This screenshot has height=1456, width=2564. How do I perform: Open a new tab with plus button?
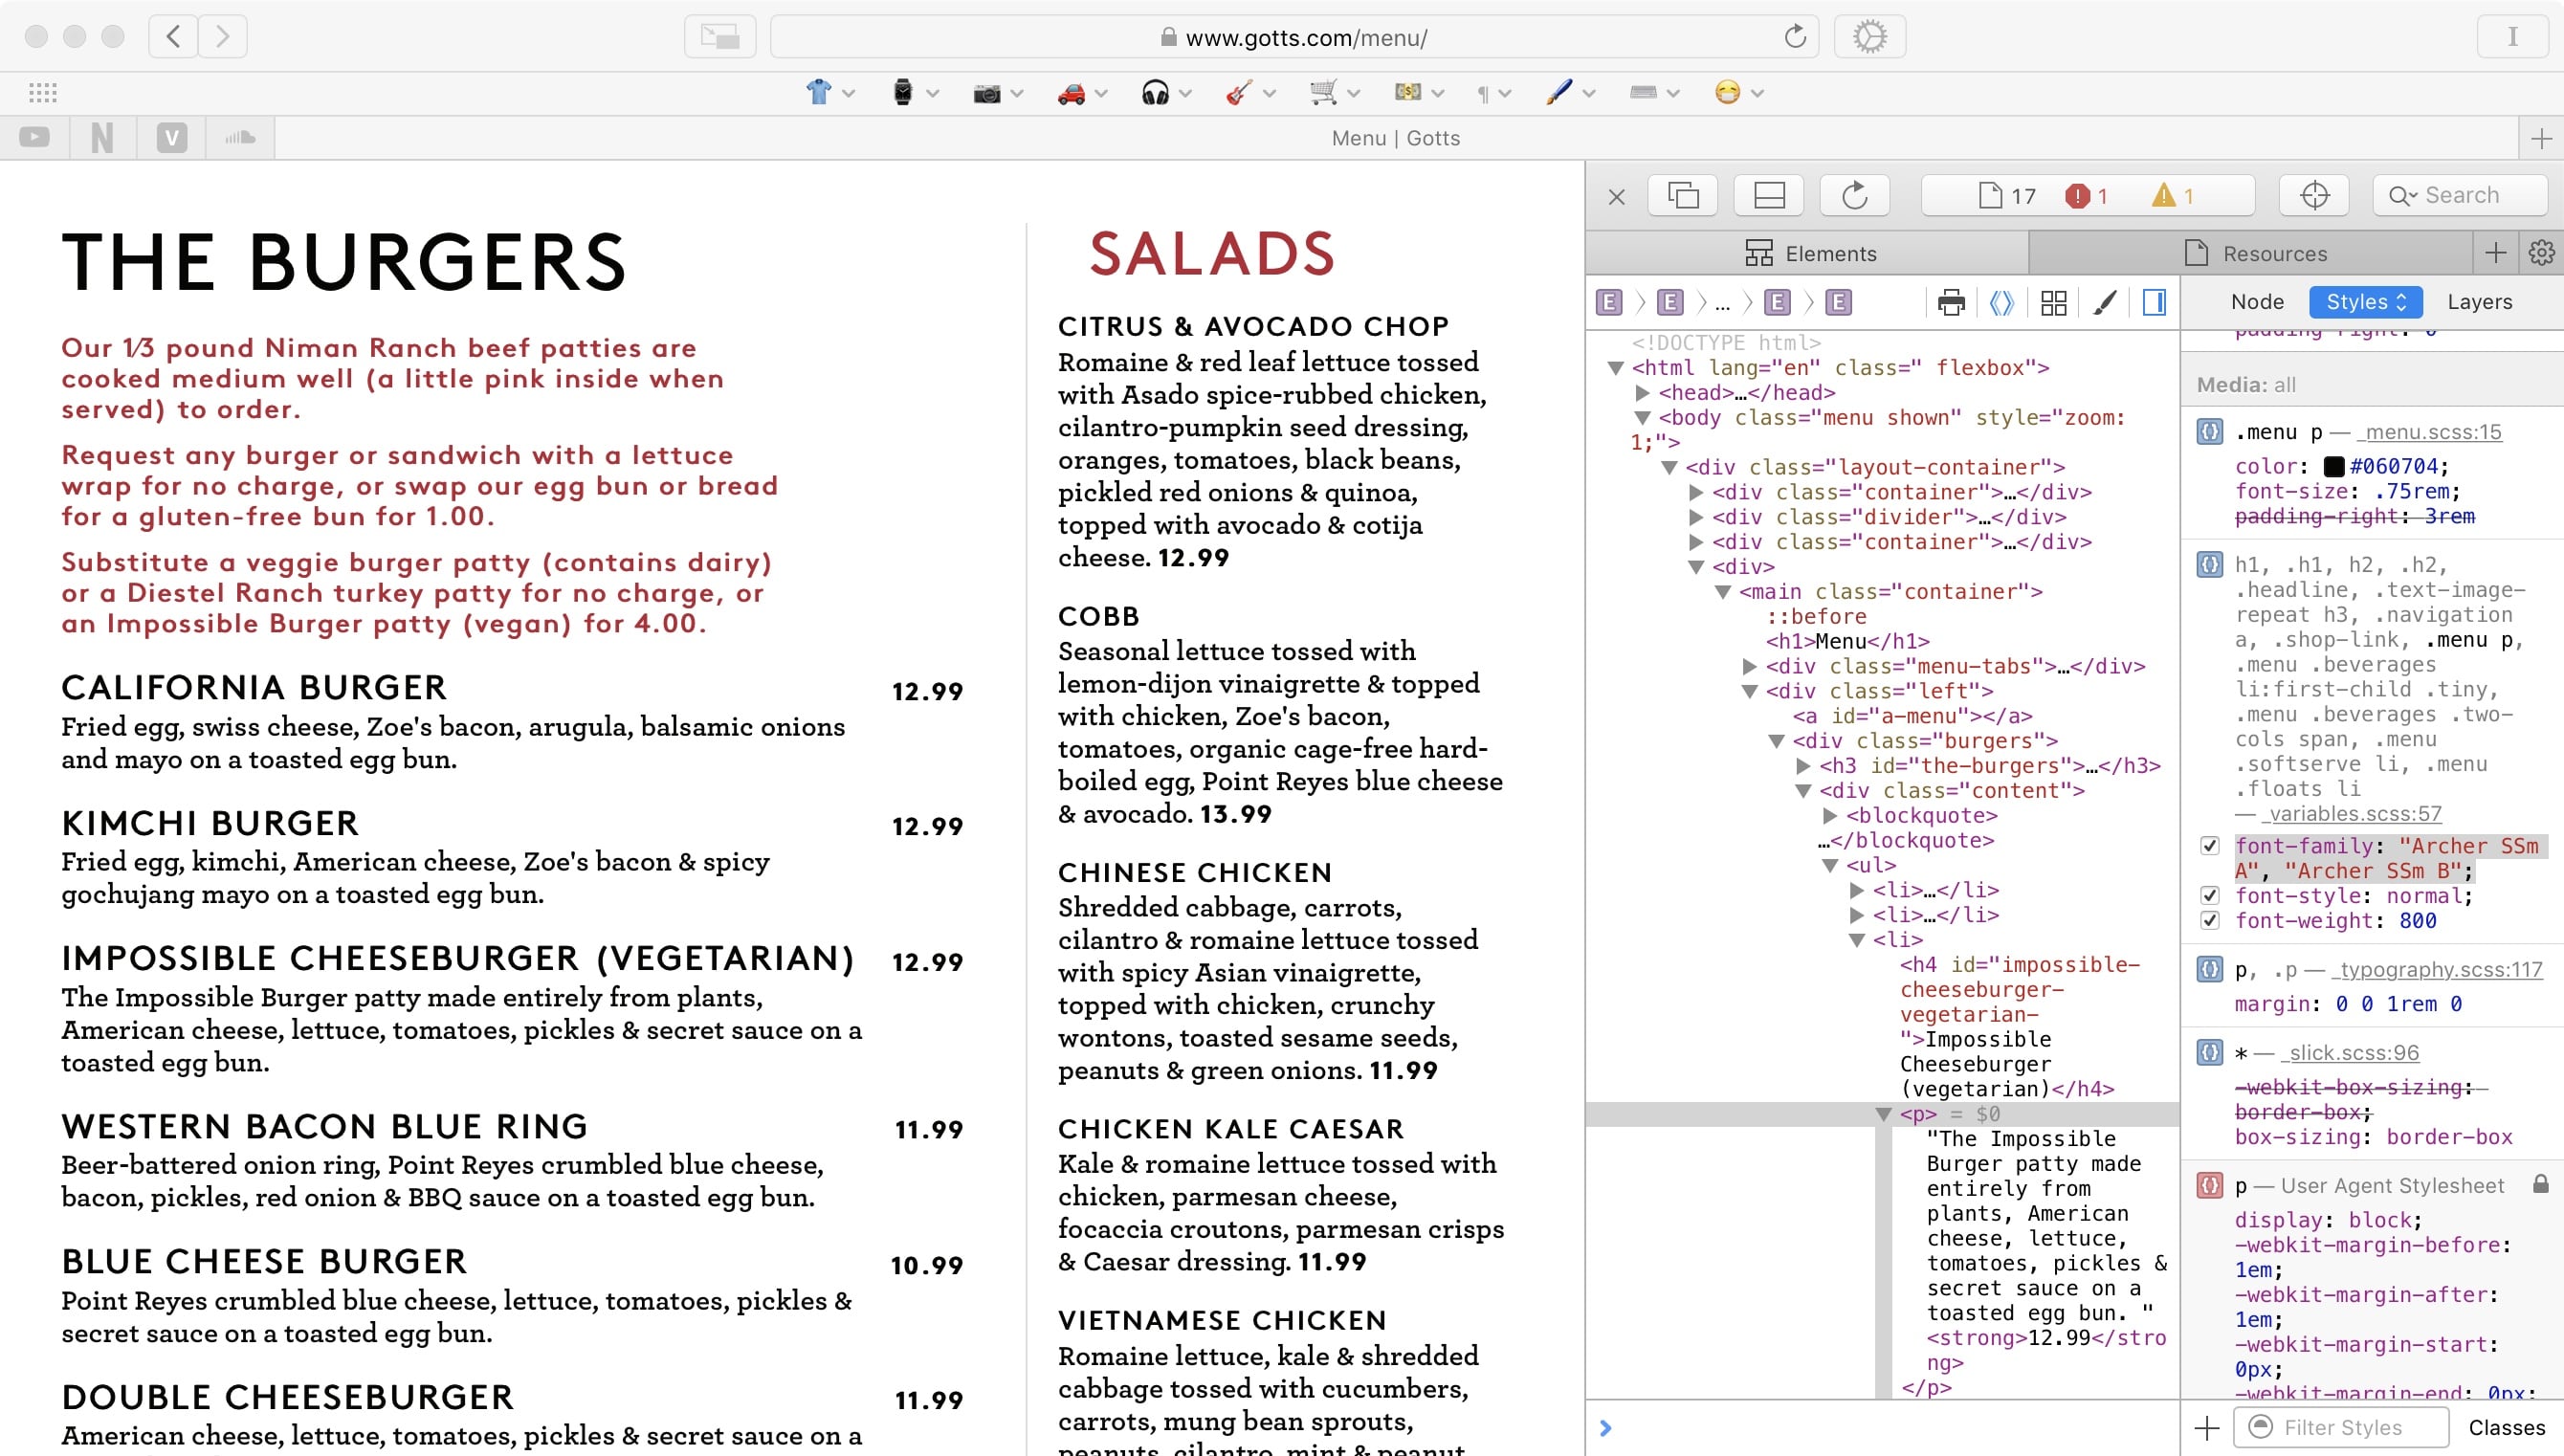tap(2541, 137)
